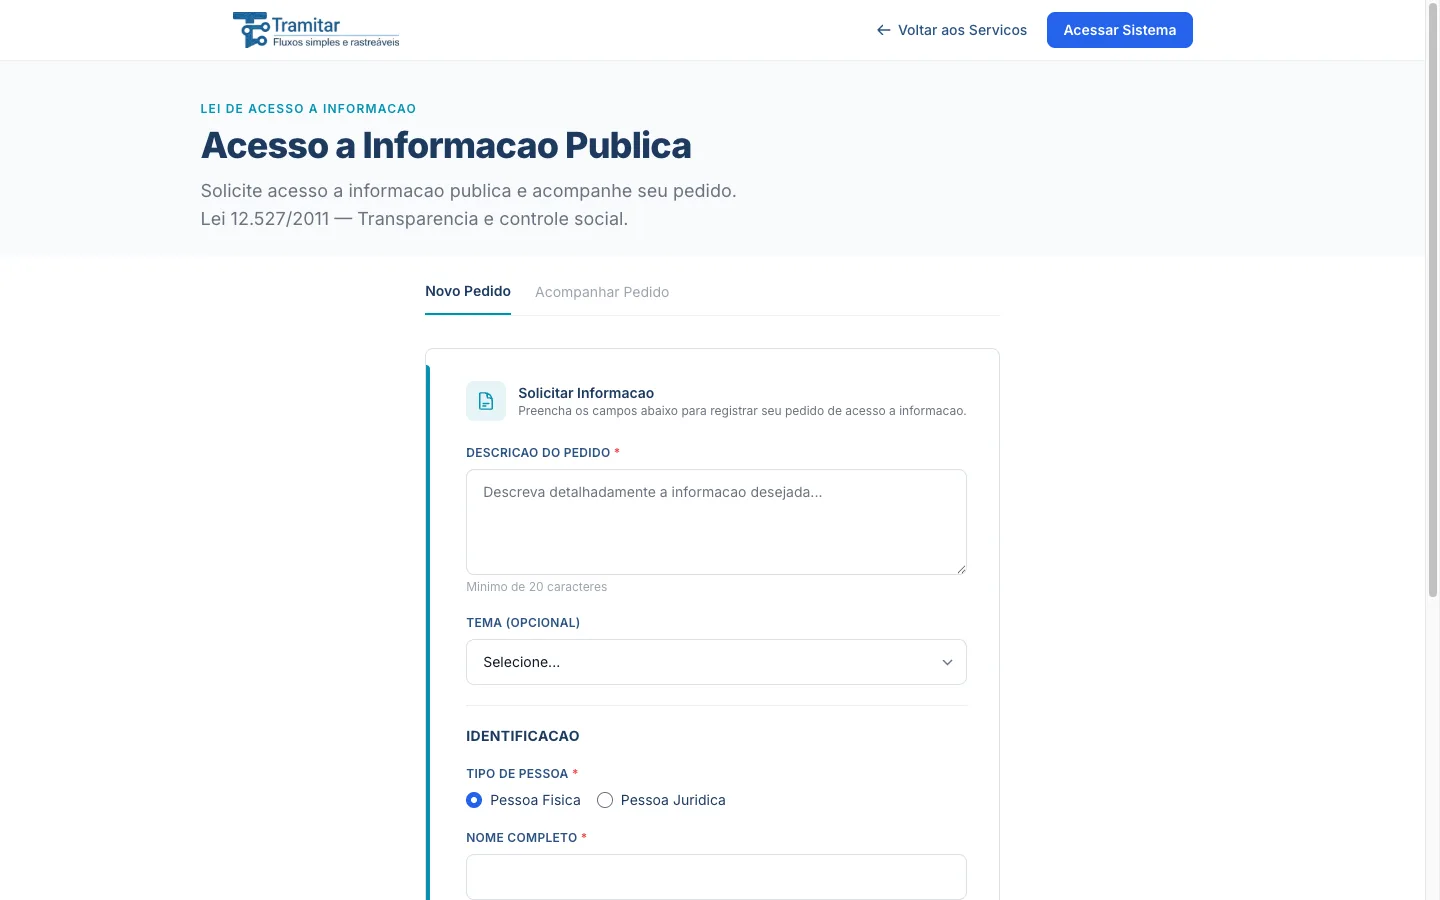Click the Tramitar logo

coord(316,30)
